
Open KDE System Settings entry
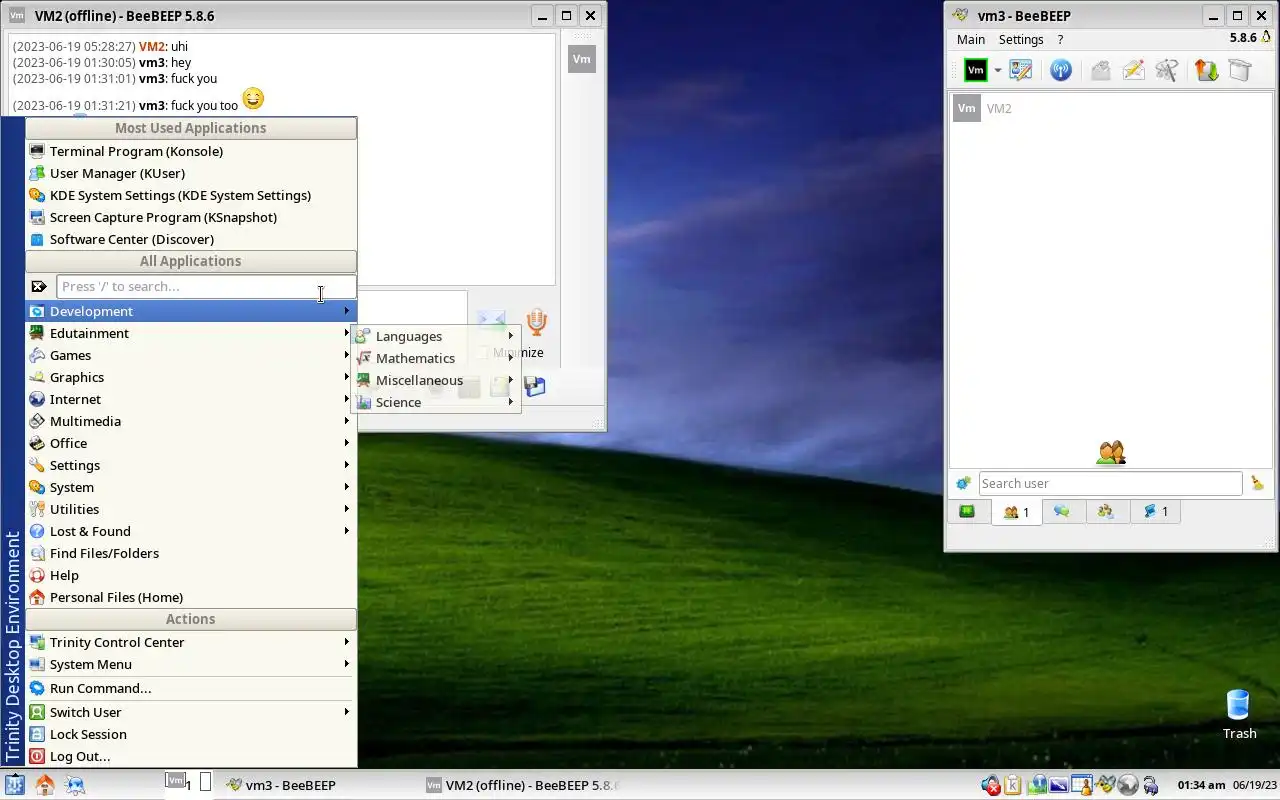tap(191, 195)
